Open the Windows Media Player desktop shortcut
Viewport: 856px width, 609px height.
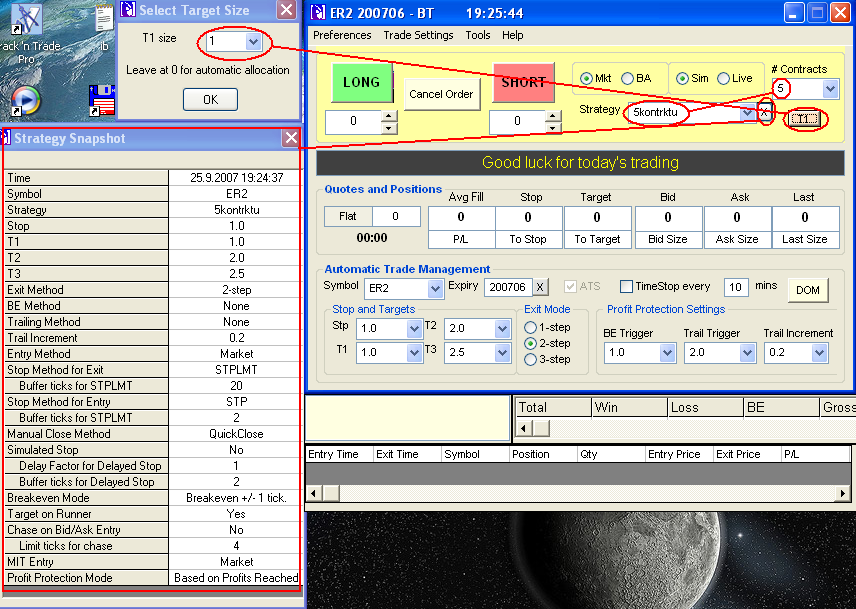[x=24, y=100]
